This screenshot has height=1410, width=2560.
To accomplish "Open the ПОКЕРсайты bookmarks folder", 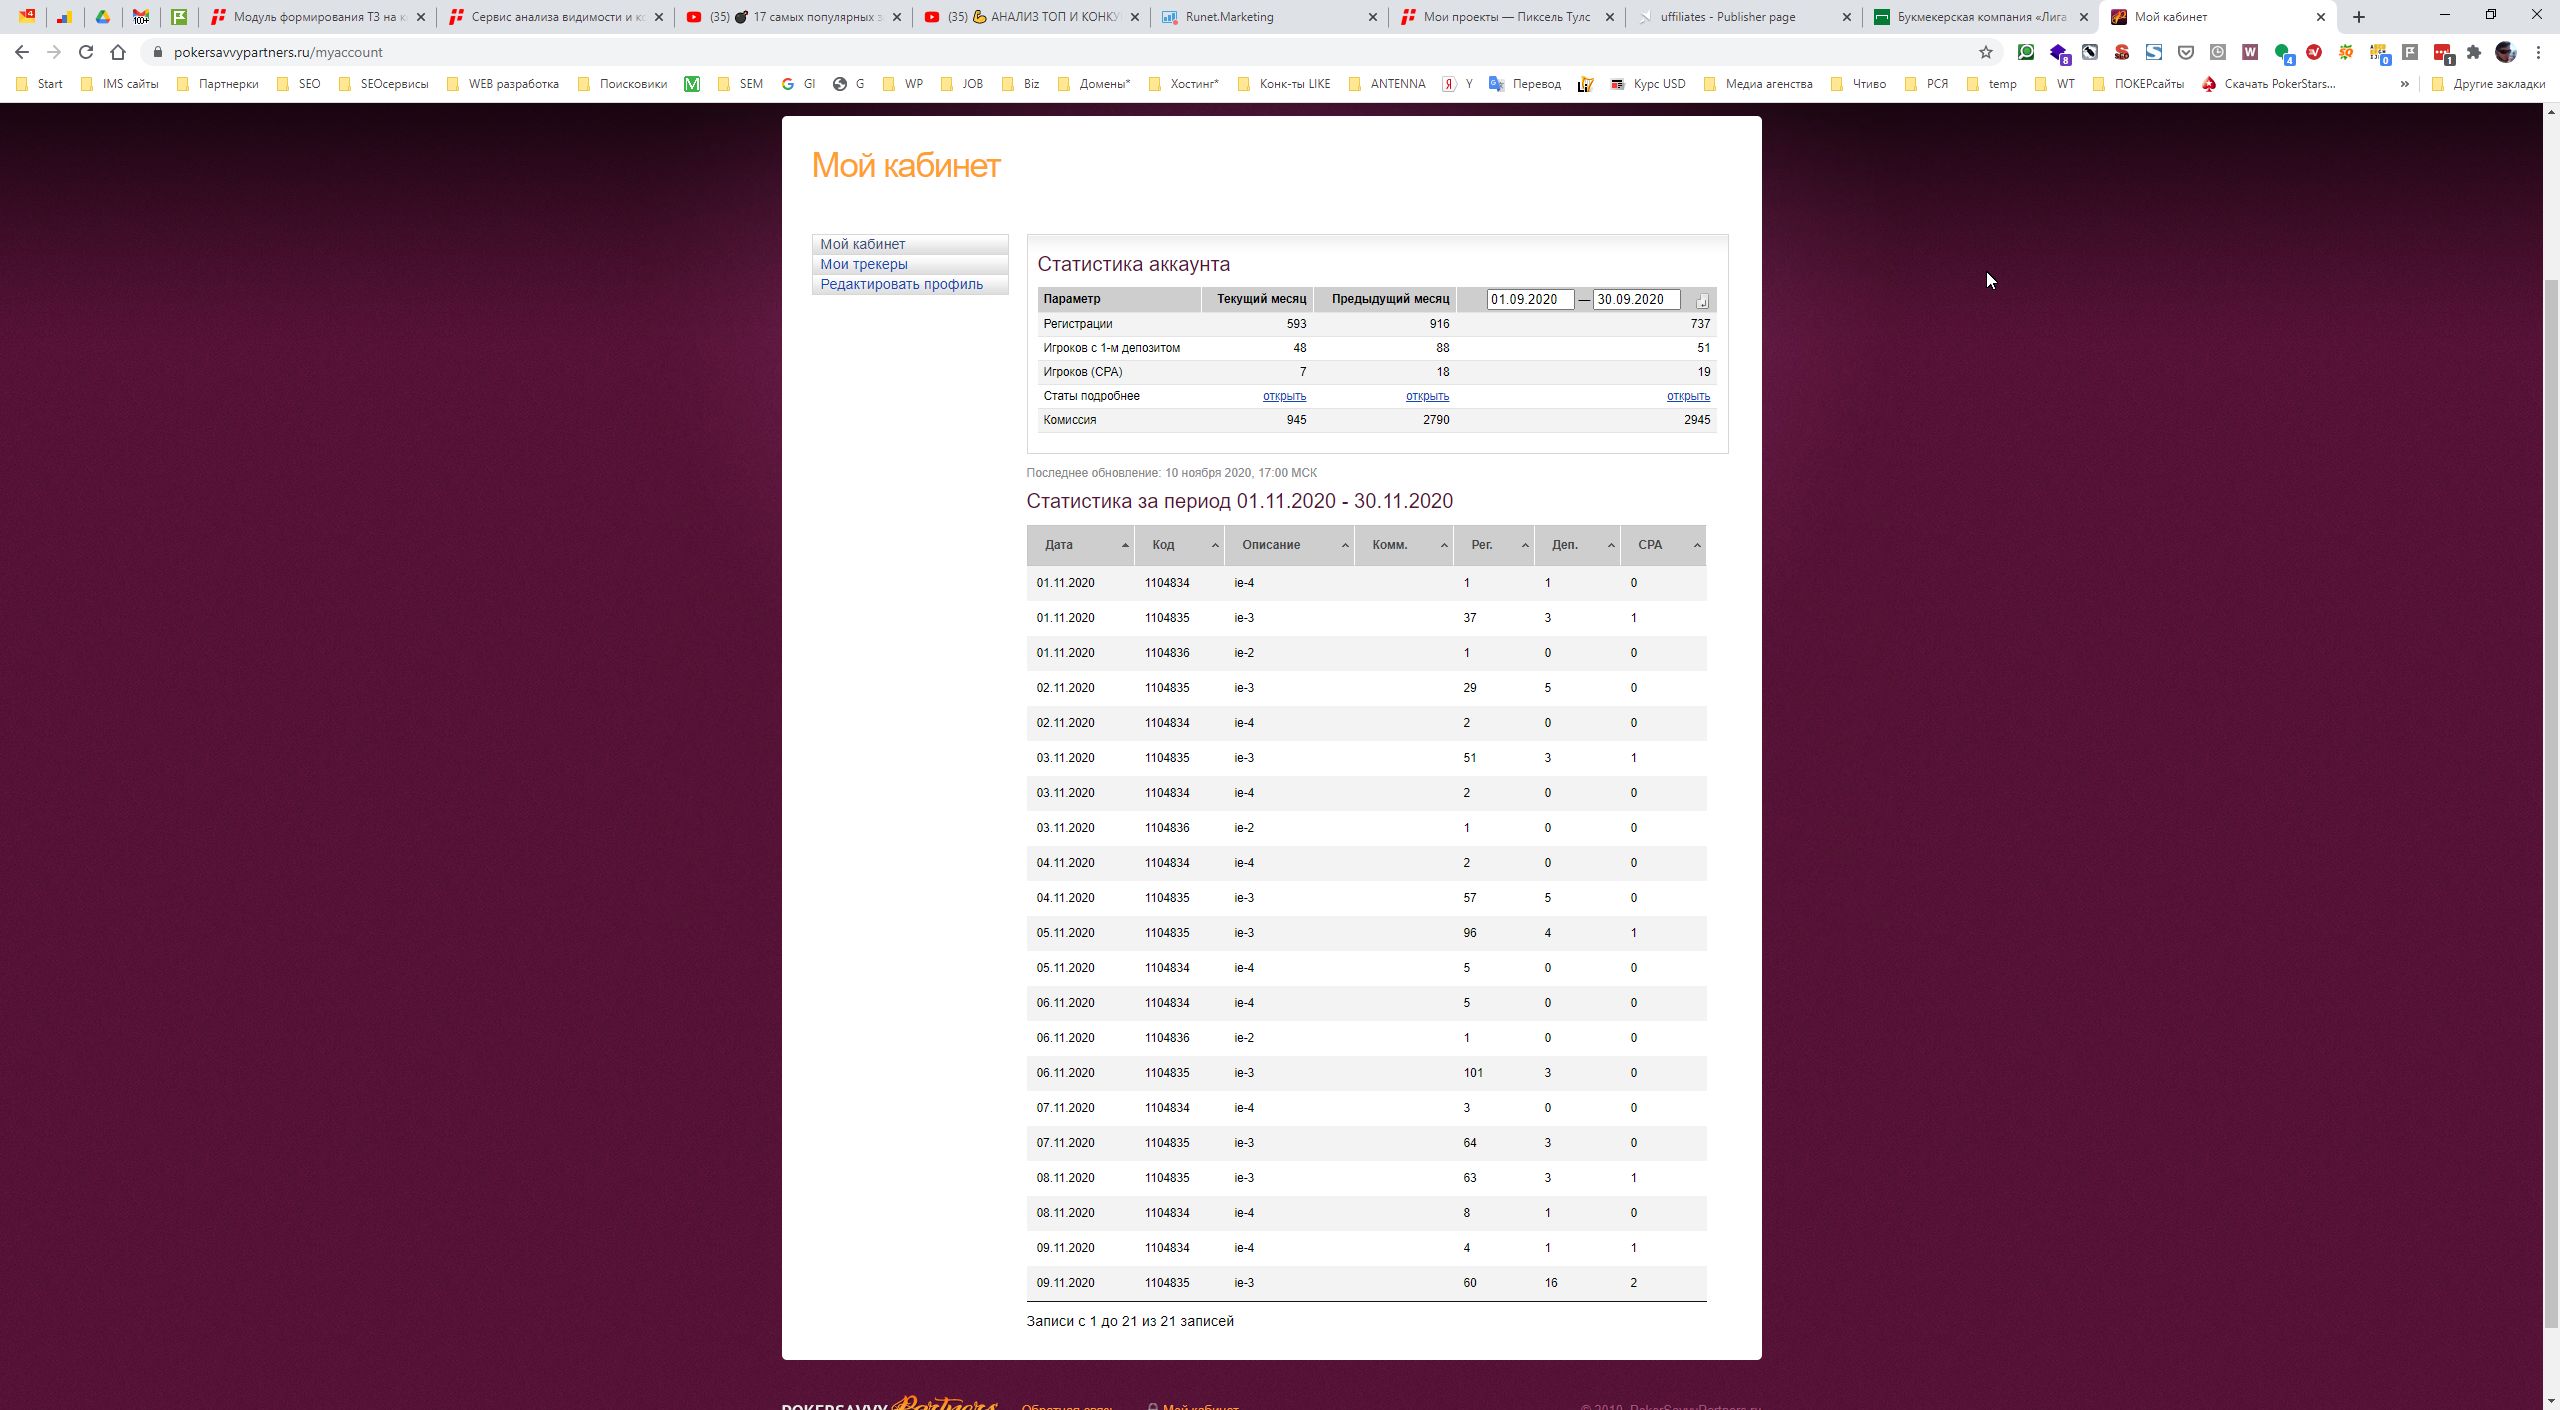I will coord(2138,84).
